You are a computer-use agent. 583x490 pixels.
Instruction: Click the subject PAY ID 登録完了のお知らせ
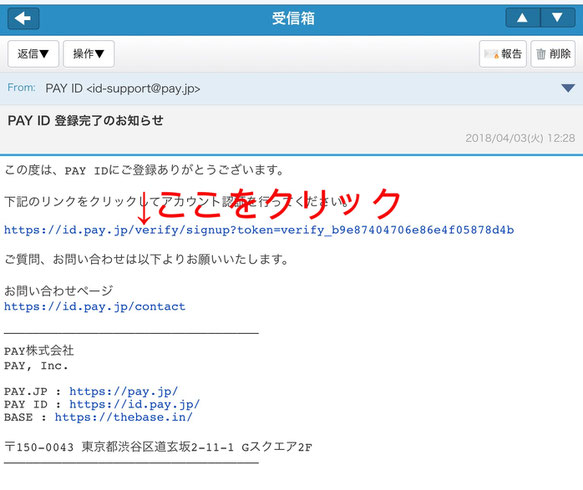[x=86, y=120]
